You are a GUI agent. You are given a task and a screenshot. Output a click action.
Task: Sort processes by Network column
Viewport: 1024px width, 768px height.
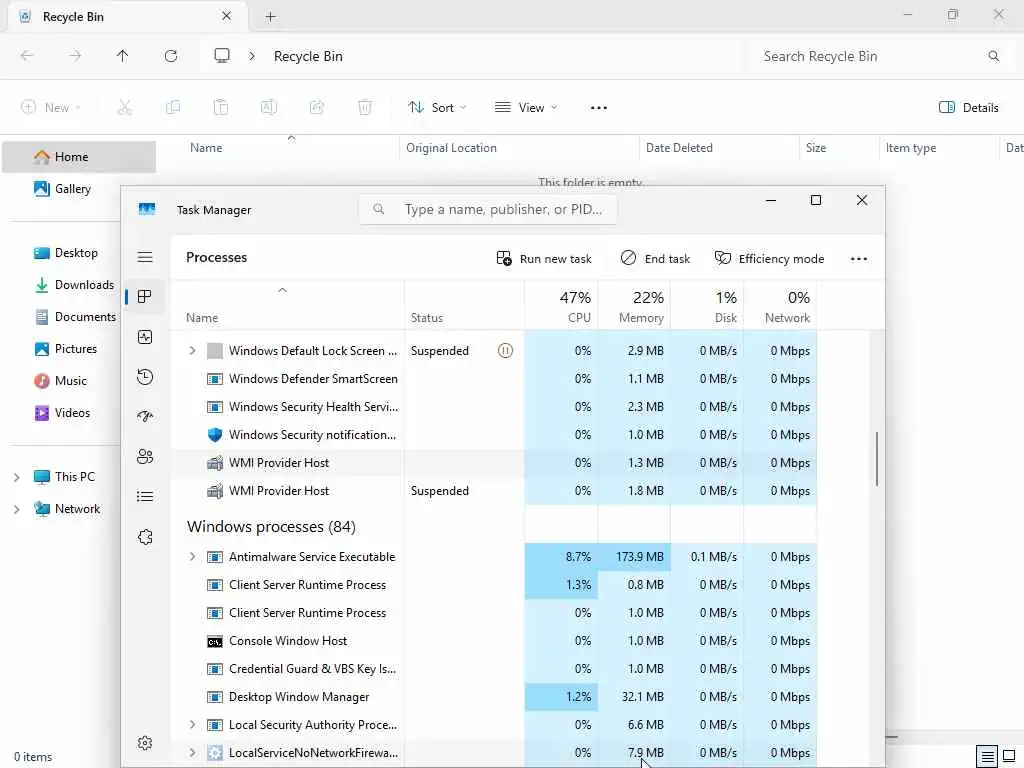click(x=780, y=306)
